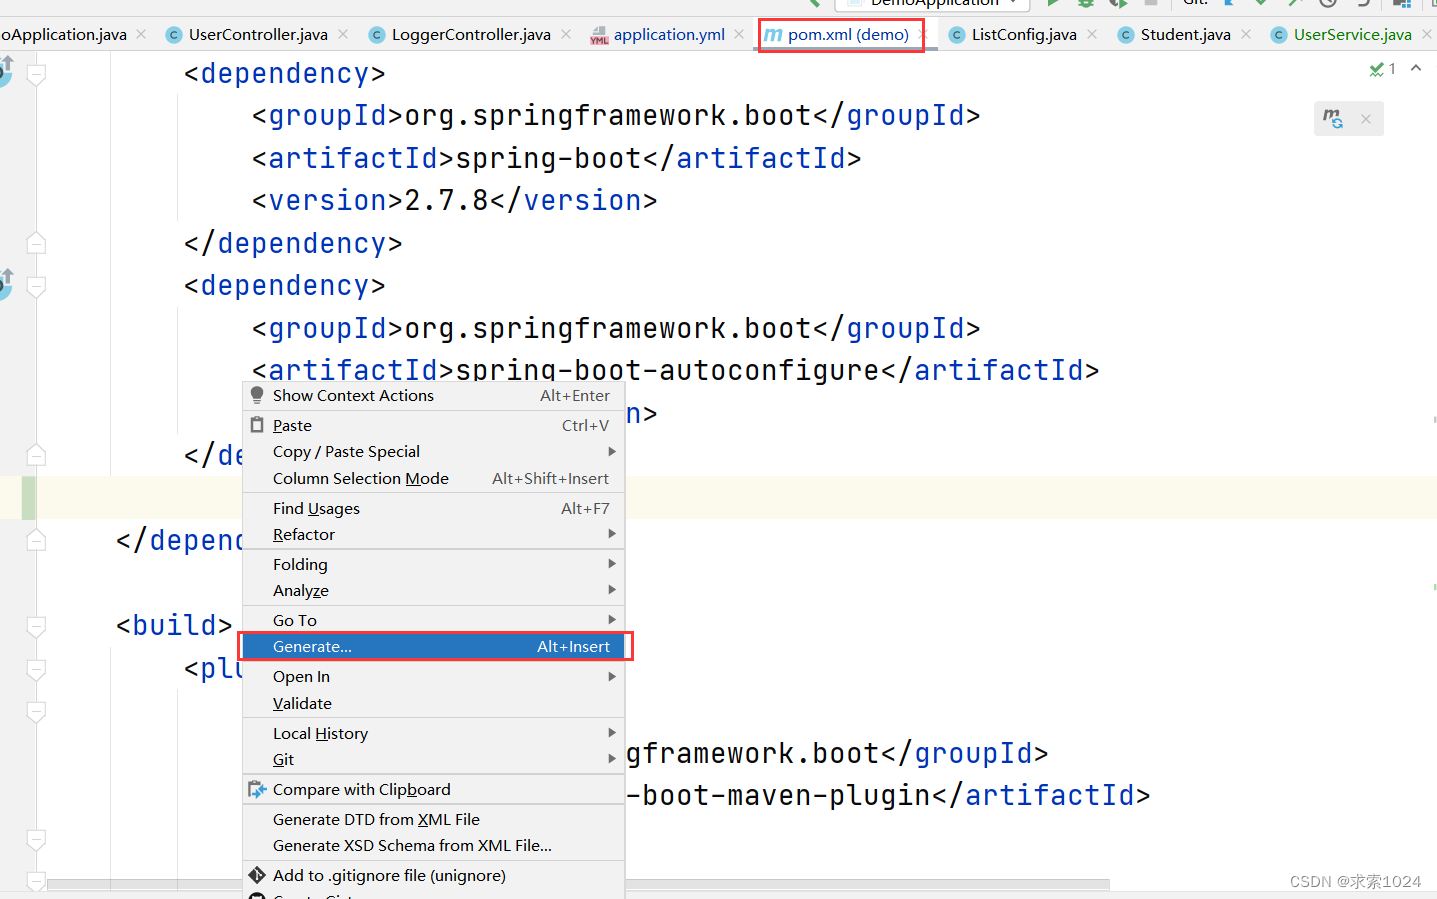The image size is (1437, 899).
Task: Choose Generate DTD from XML File
Action: pos(434,820)
